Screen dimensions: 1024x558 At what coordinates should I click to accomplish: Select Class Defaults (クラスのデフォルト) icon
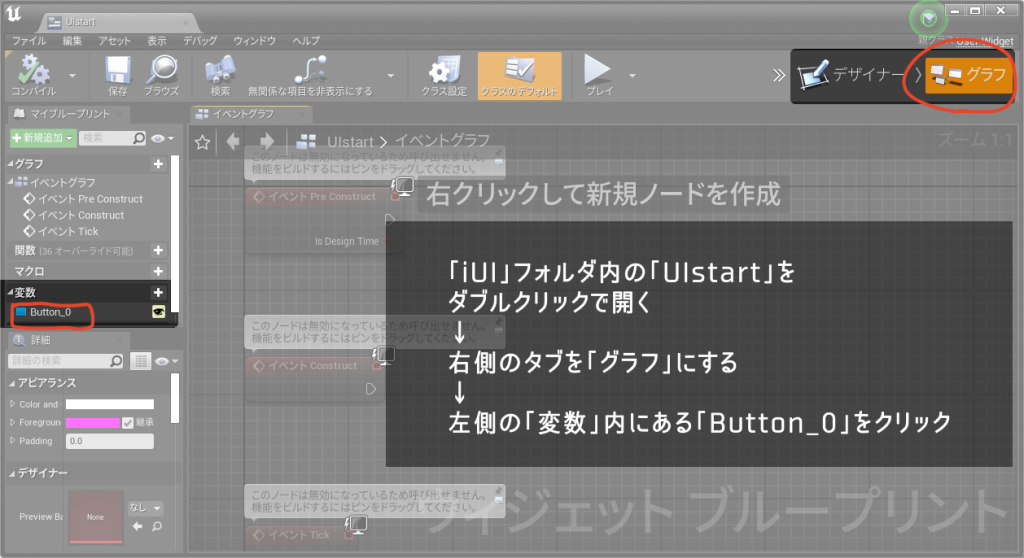[x=519, y=71]
